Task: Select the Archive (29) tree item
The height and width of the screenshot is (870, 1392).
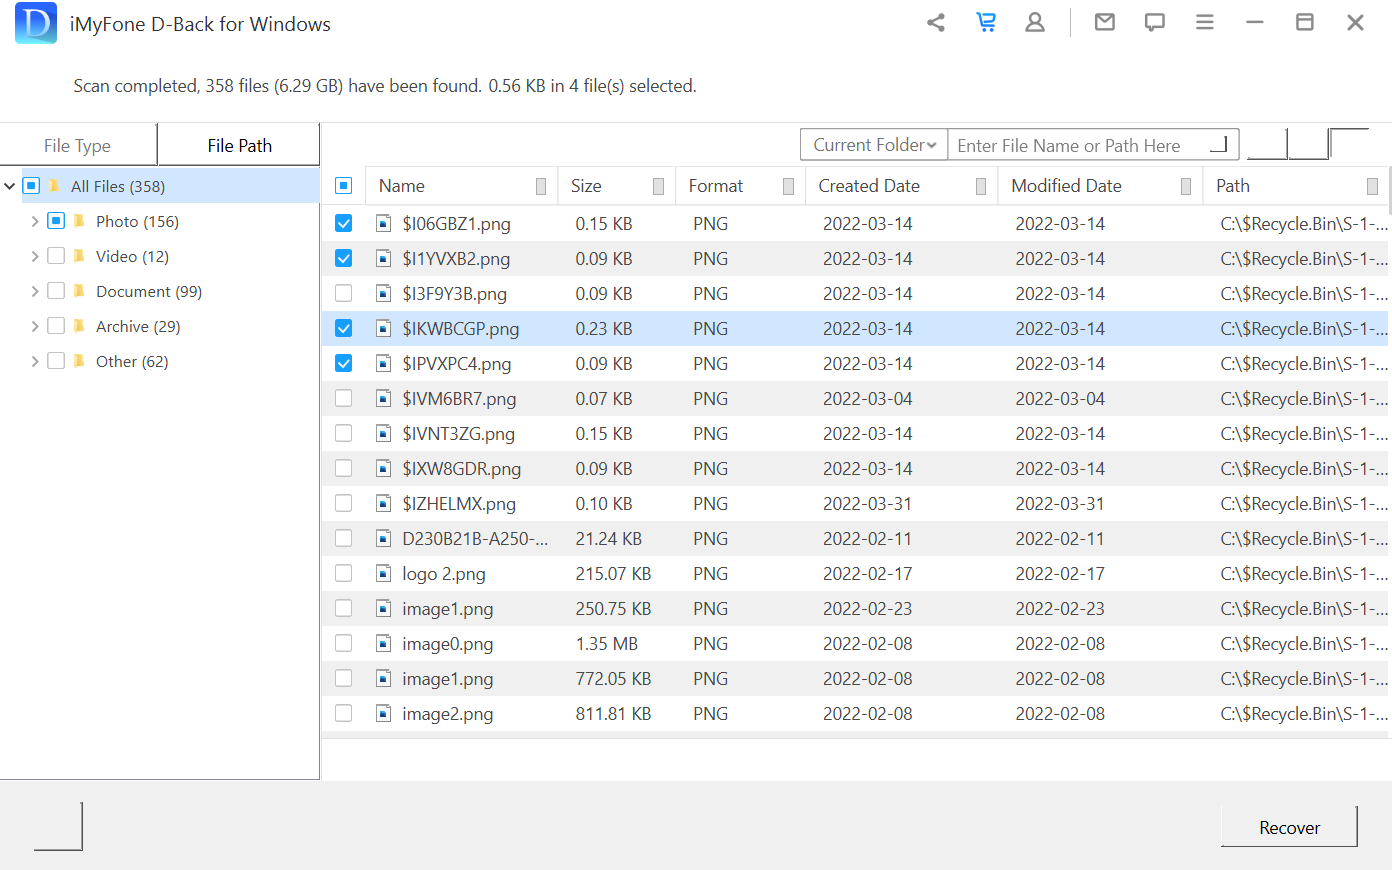Action: 138,326
